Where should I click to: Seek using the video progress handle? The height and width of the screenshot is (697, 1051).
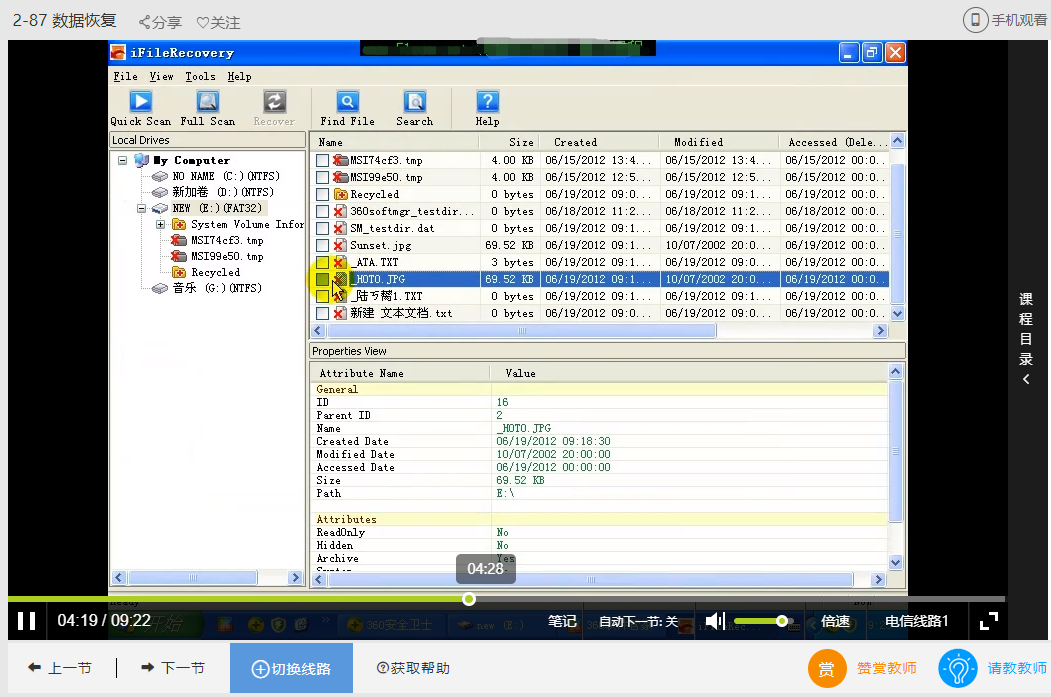(x=469, y=599)
